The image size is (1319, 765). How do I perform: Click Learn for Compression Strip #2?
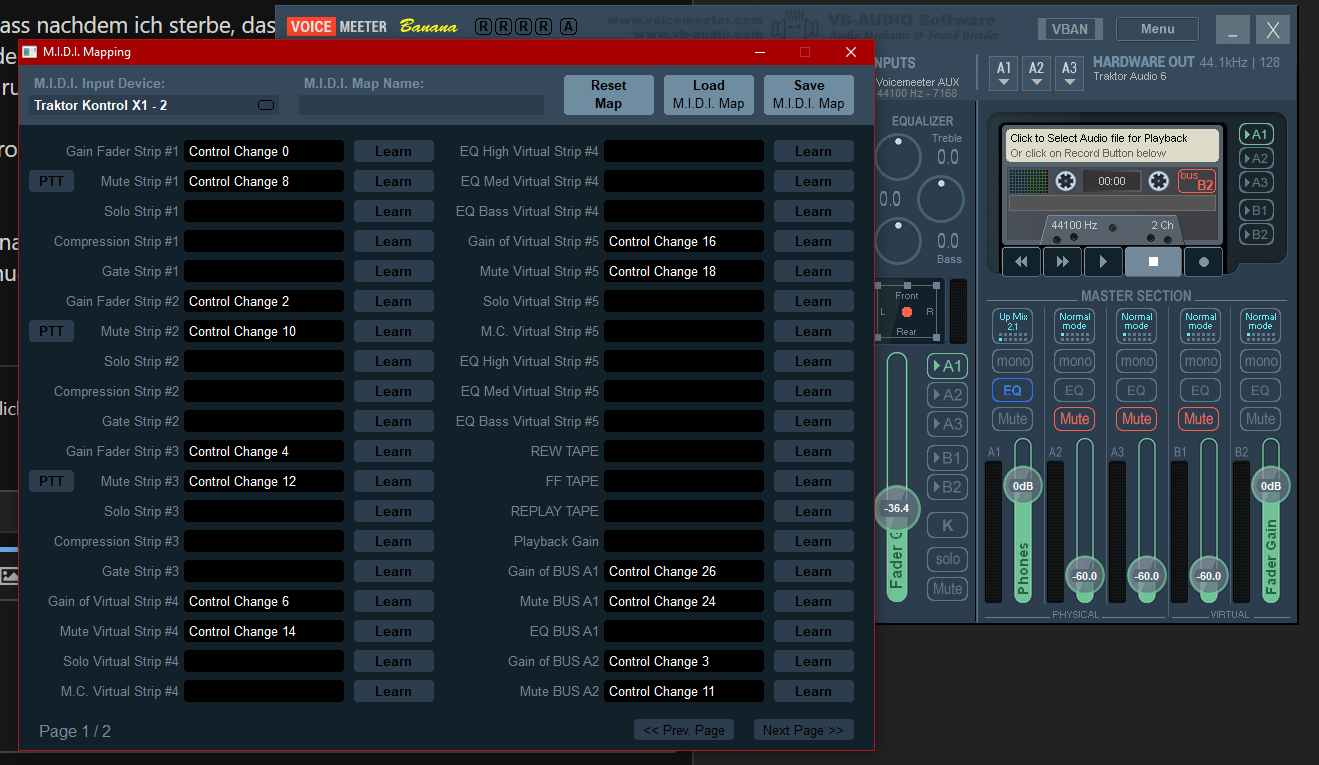[x=393, y=391]
